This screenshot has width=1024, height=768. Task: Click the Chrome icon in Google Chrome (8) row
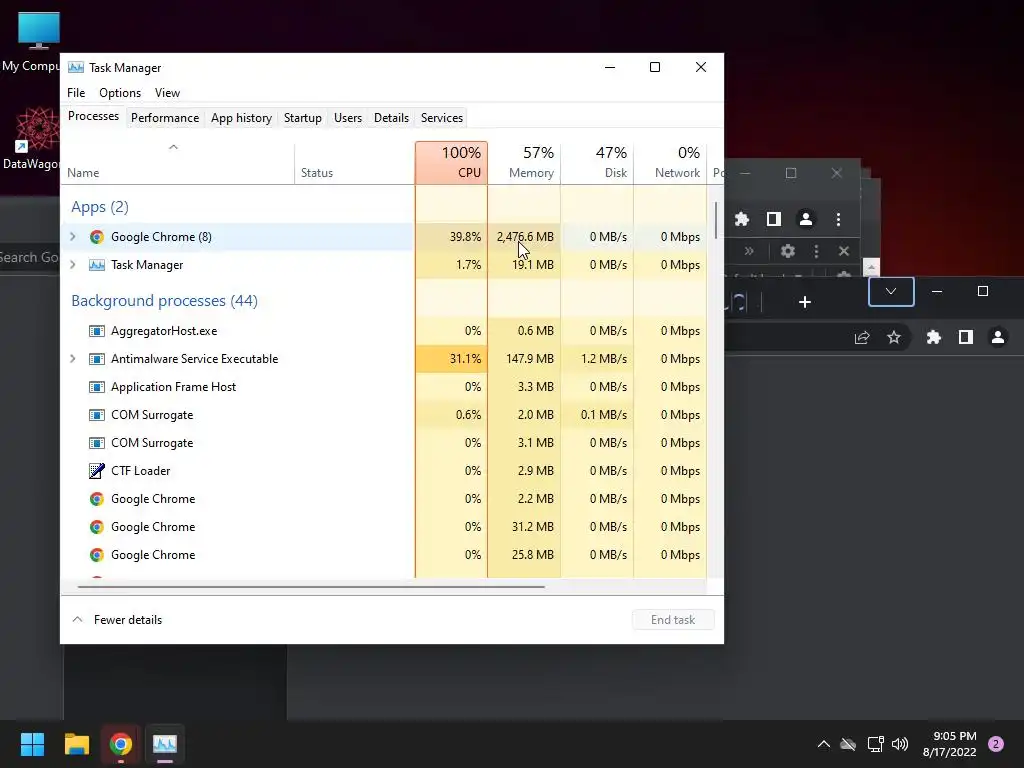97,236
